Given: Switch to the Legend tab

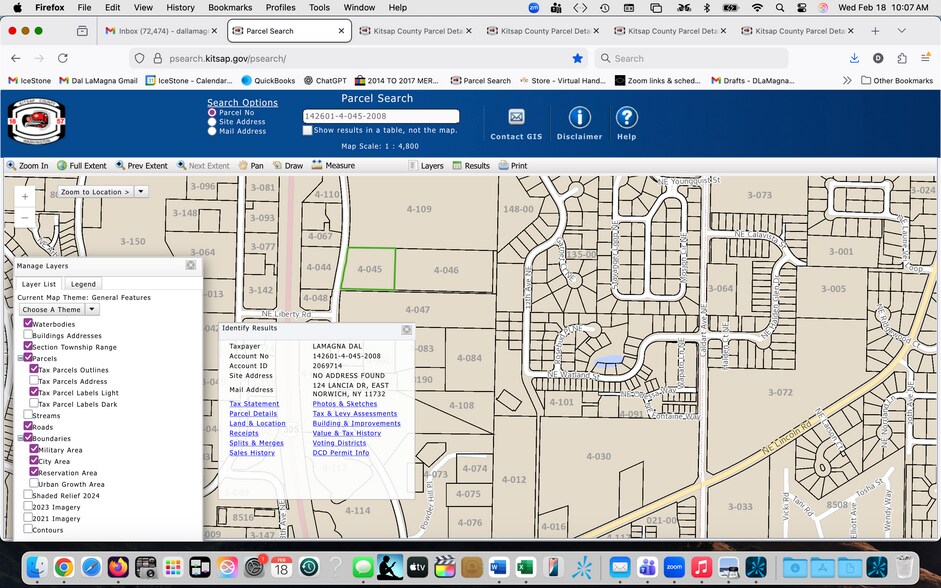Looking at the screenshot, I should point(83,284).
